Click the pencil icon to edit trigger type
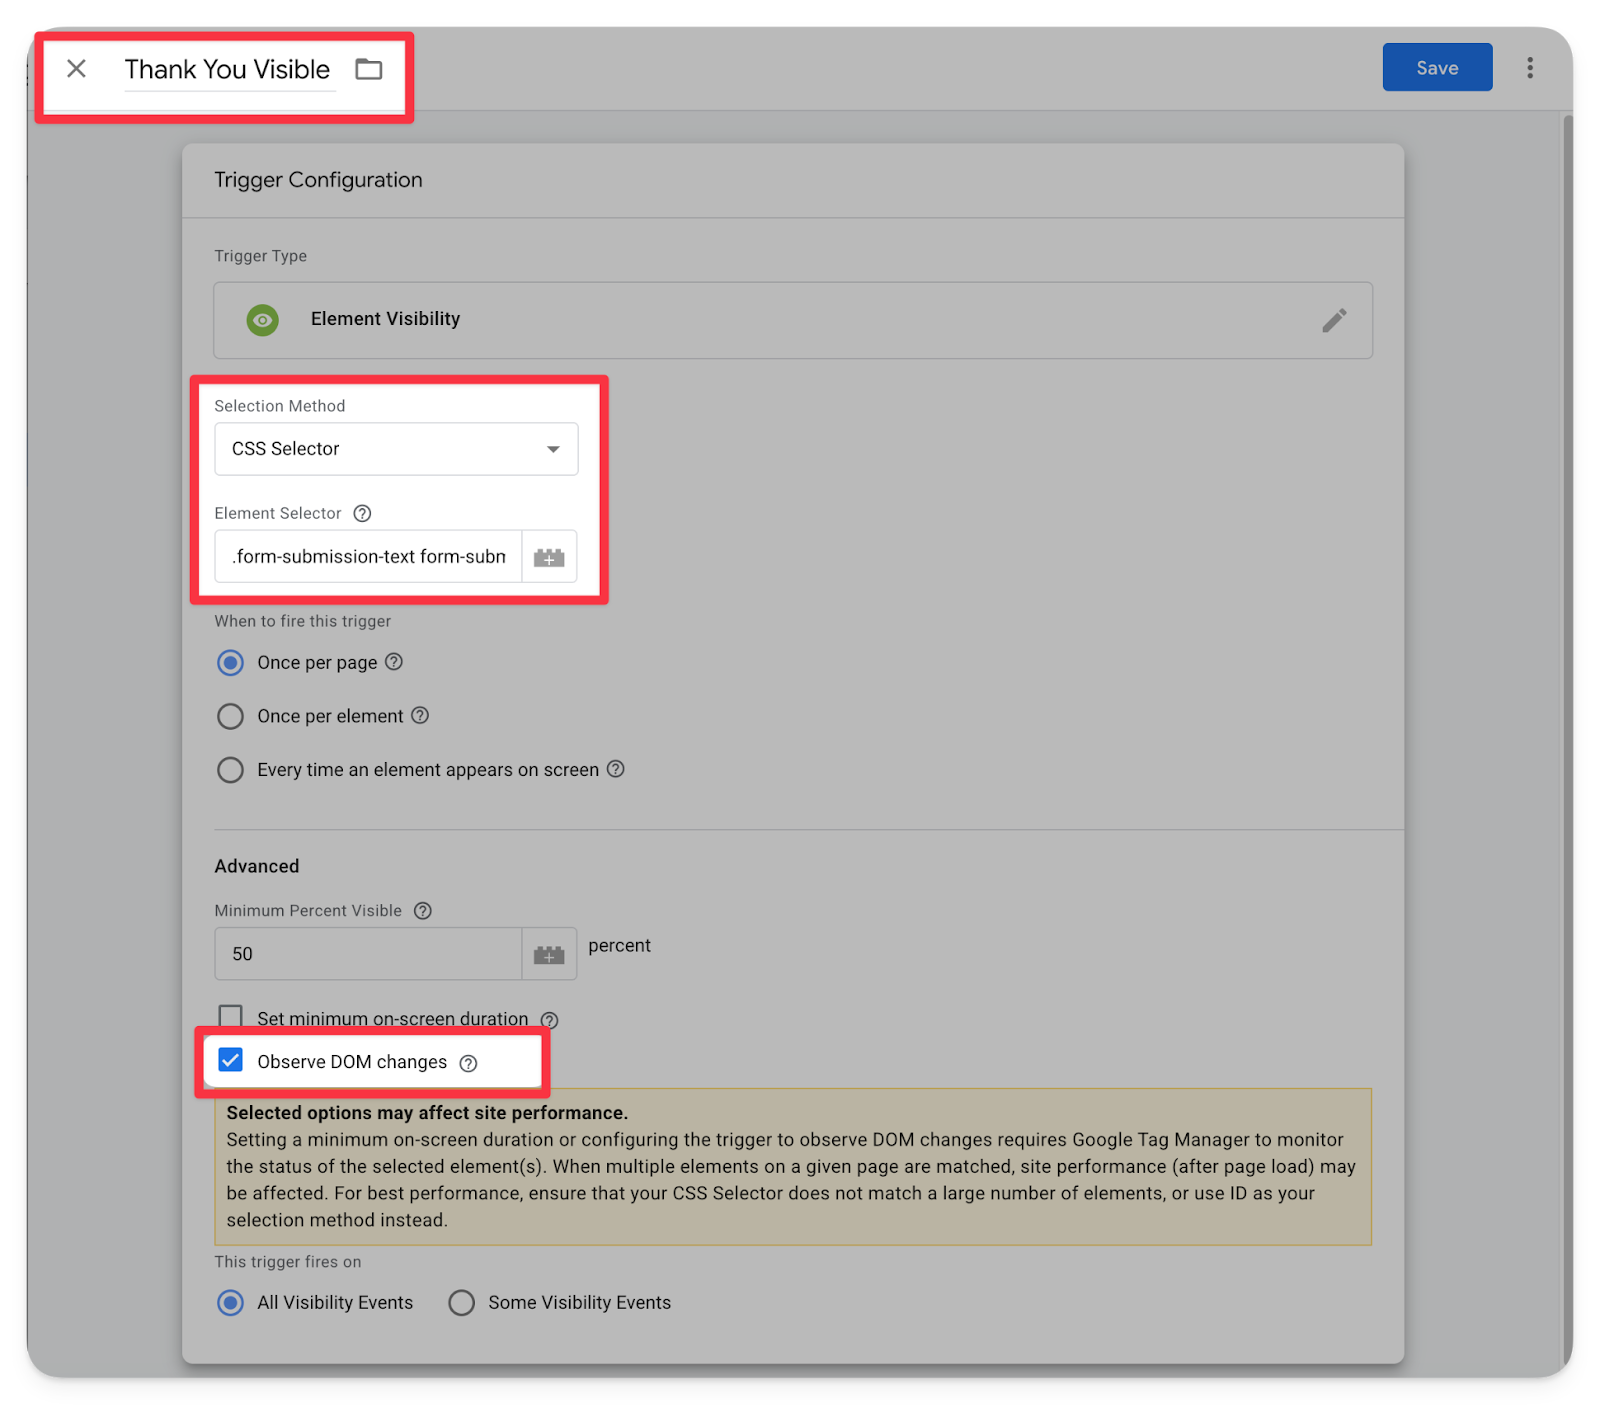The height and width of the screenshot is (1405, 1600). [1334, 320]
